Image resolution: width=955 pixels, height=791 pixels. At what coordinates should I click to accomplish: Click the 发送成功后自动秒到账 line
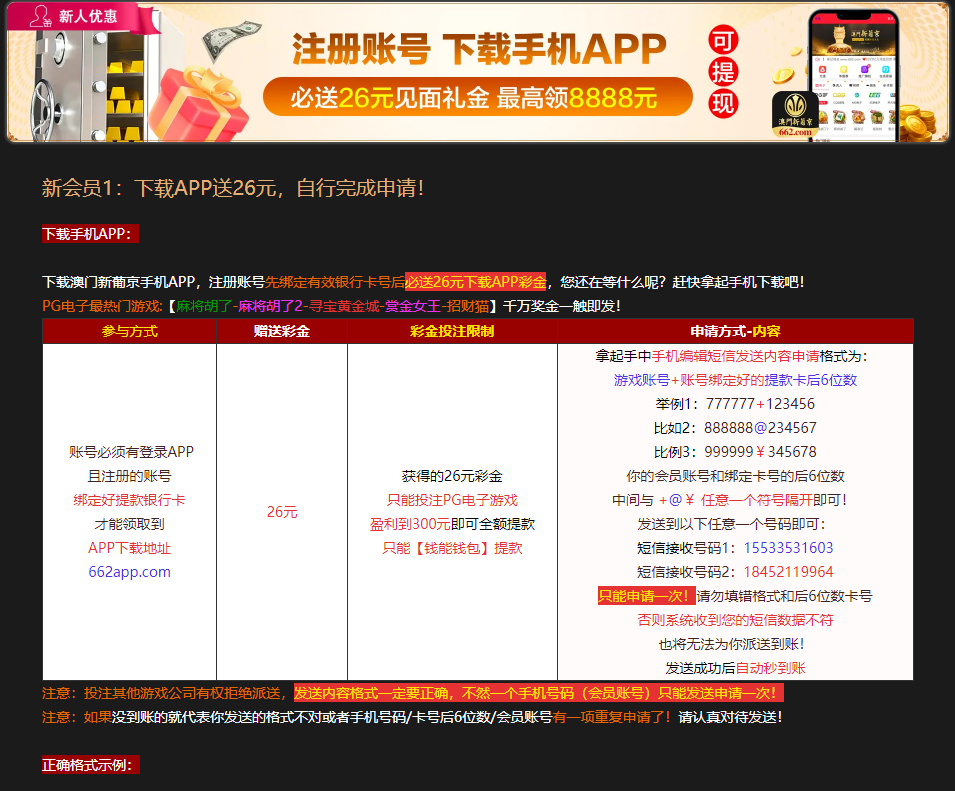pyautogui.click(x=735, y=668)
